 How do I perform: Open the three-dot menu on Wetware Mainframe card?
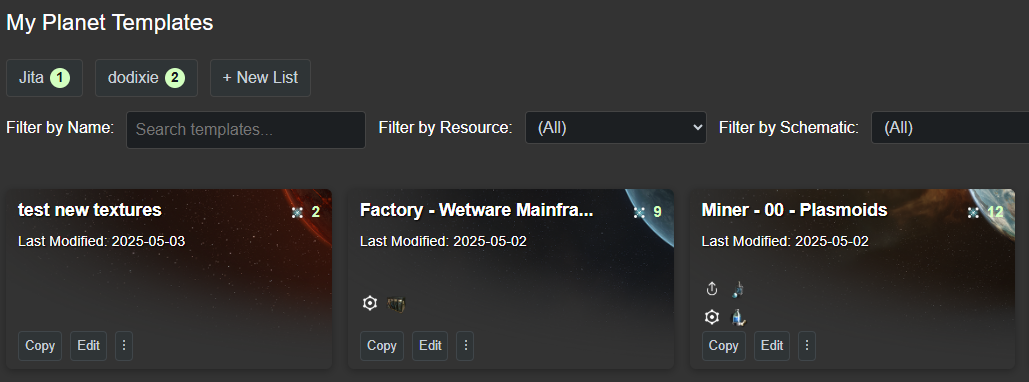(466, 346)
